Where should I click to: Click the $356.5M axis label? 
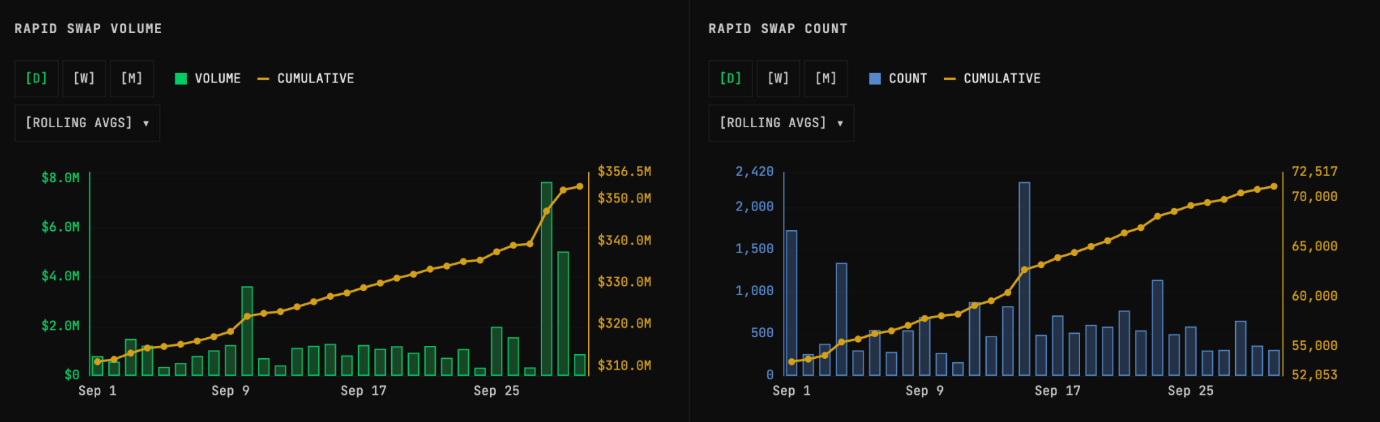point(625,172)
